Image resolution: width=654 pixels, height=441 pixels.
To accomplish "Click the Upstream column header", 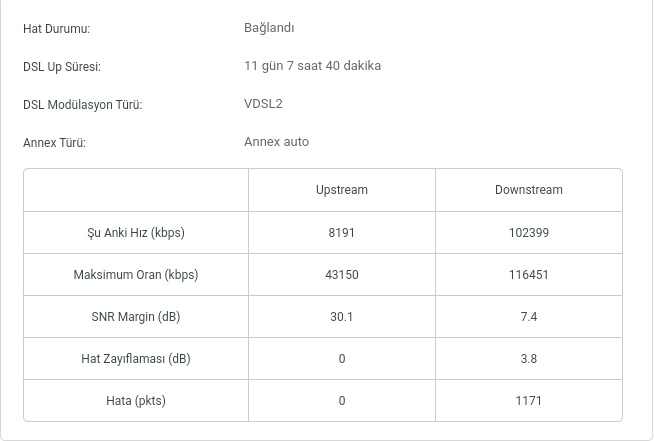I will pos(342,190).
